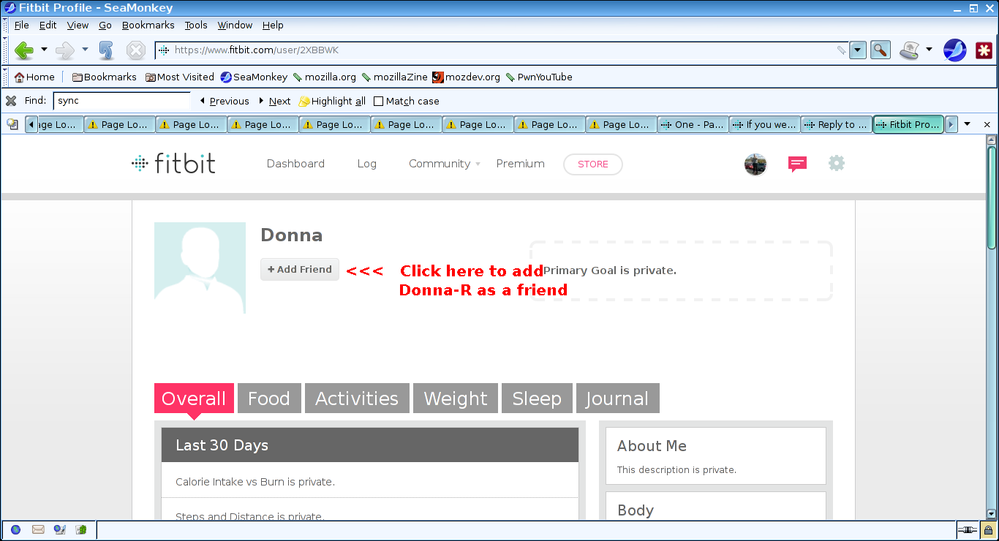Open the Edit menu
999x541 pixels.
pos(48,25)
